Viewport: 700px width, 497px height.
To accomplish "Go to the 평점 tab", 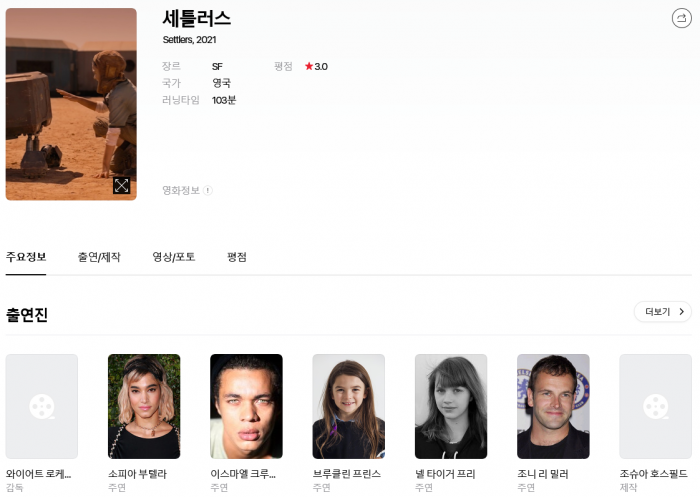I will (237, 257).
